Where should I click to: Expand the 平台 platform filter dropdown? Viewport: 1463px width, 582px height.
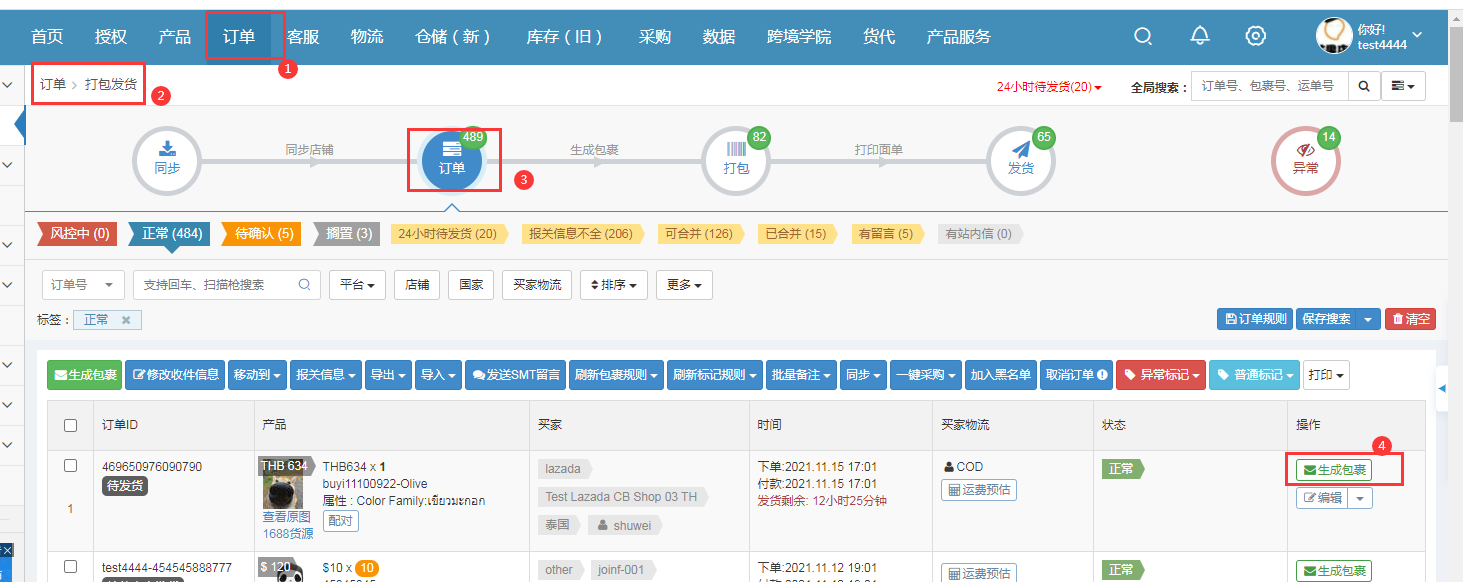[357, 285]
